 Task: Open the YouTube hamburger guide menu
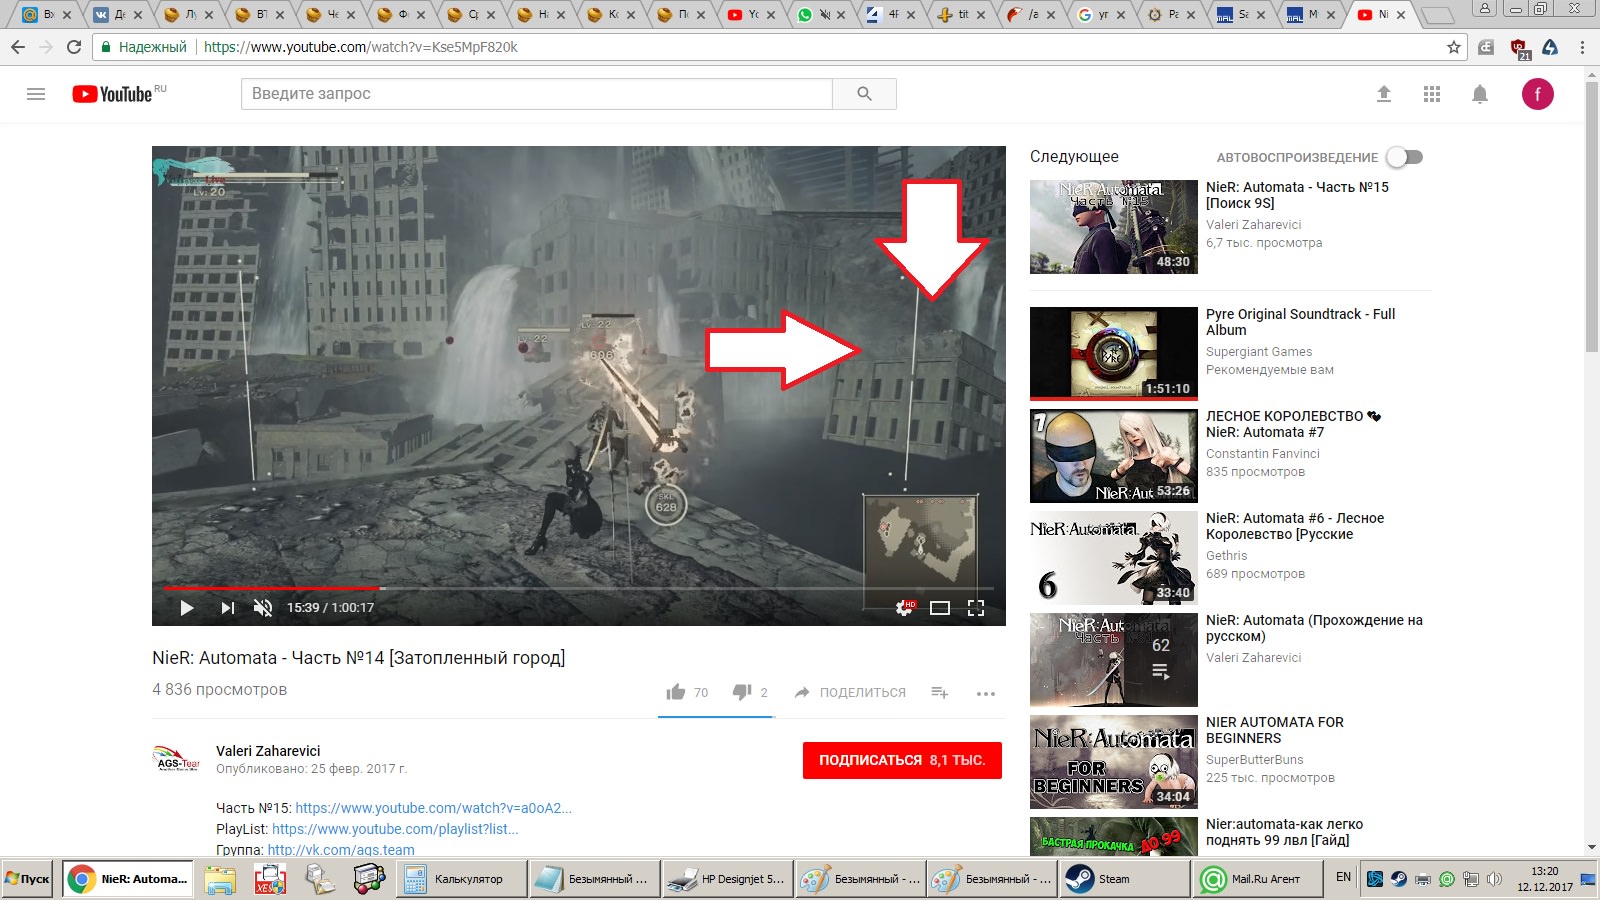tap(36, 94)
